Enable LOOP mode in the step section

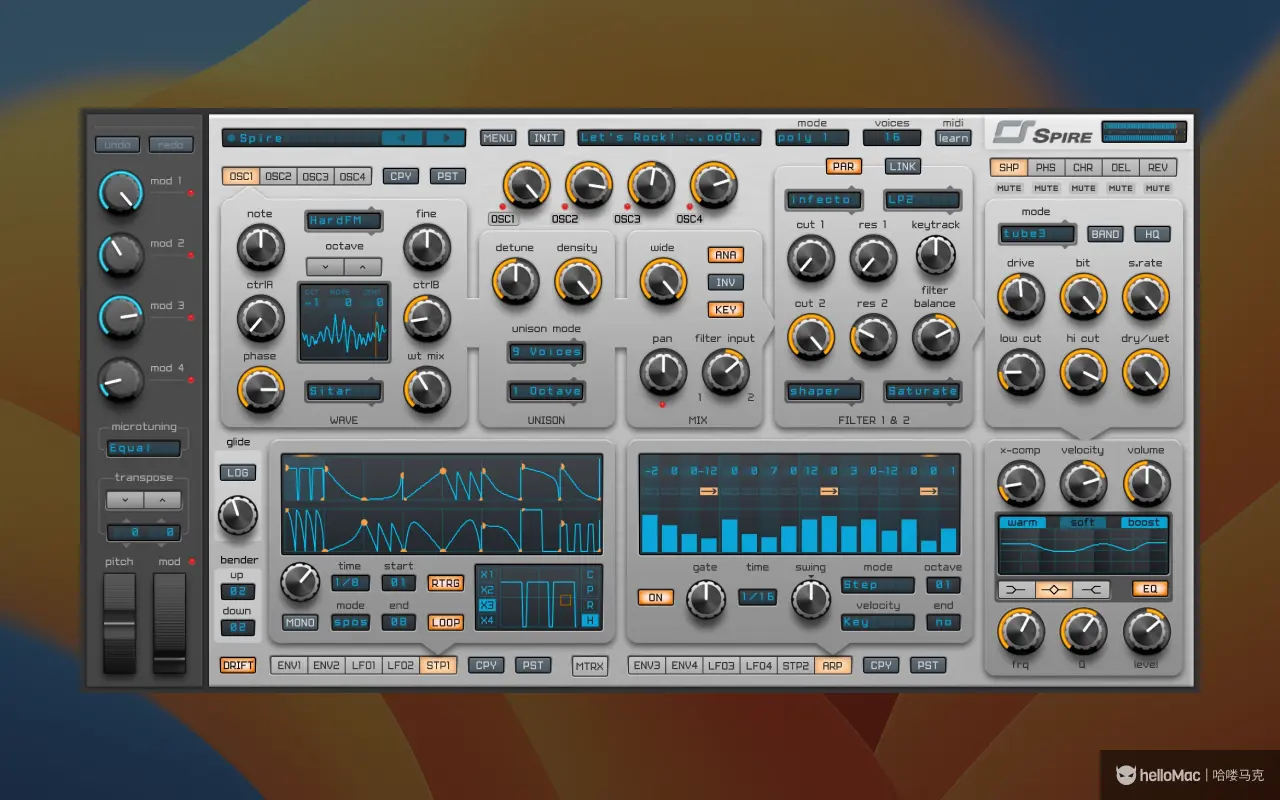click(444, 622)
